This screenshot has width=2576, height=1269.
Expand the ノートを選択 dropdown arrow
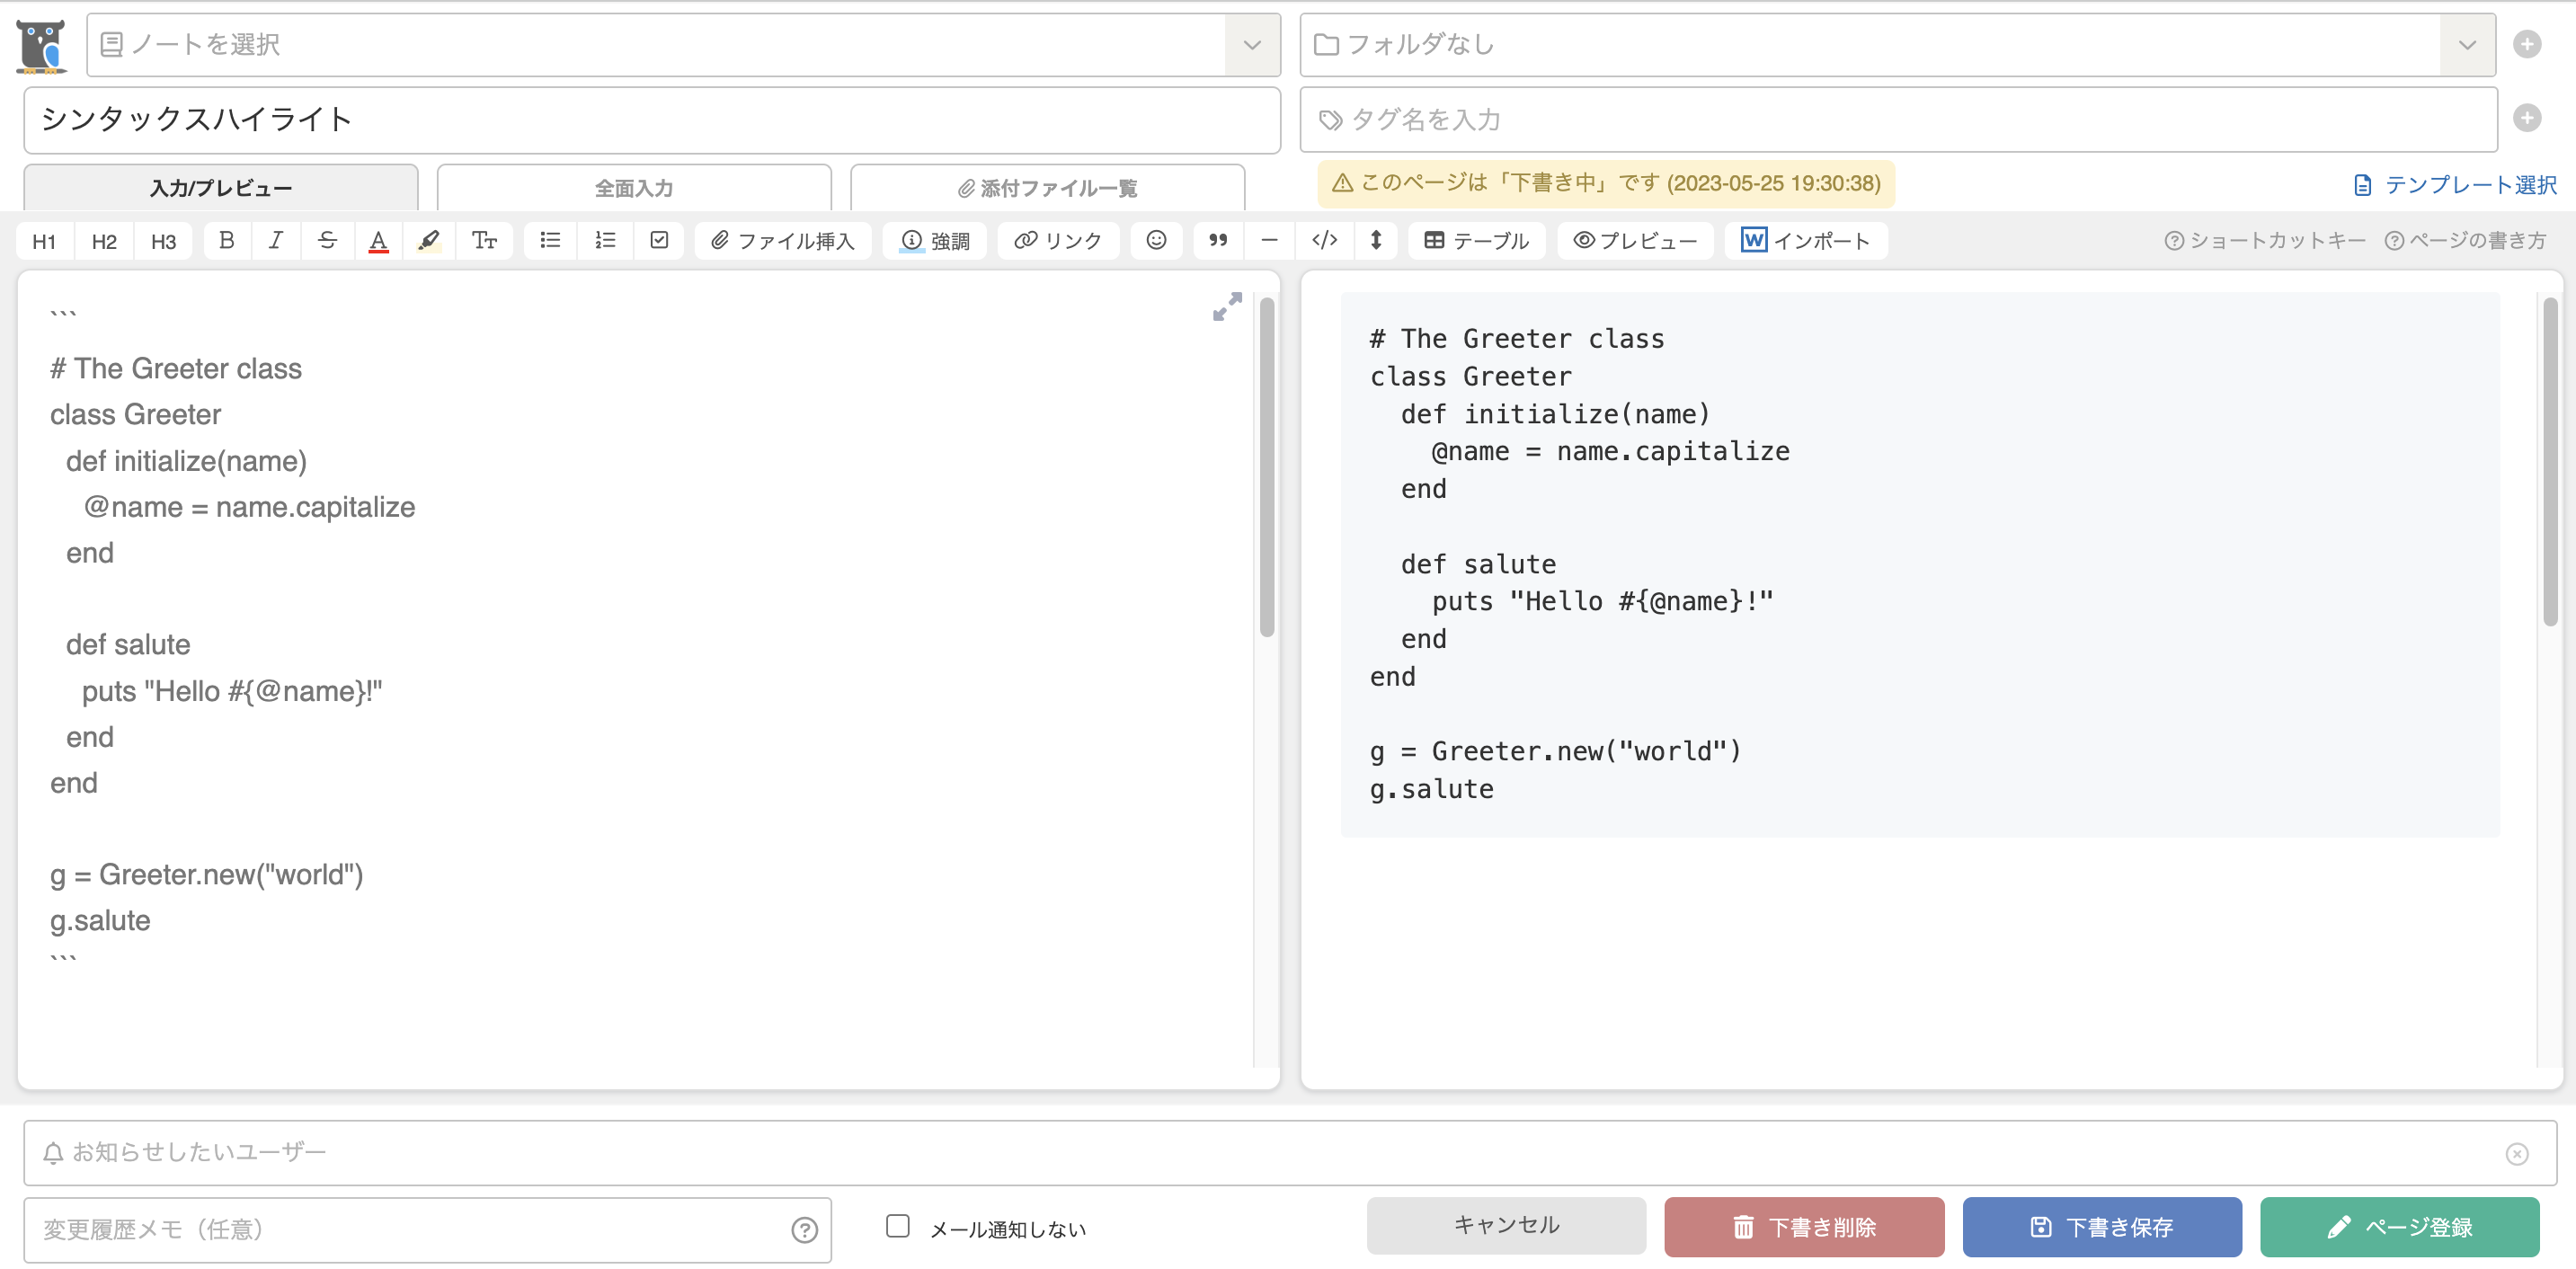[1252, 45]
